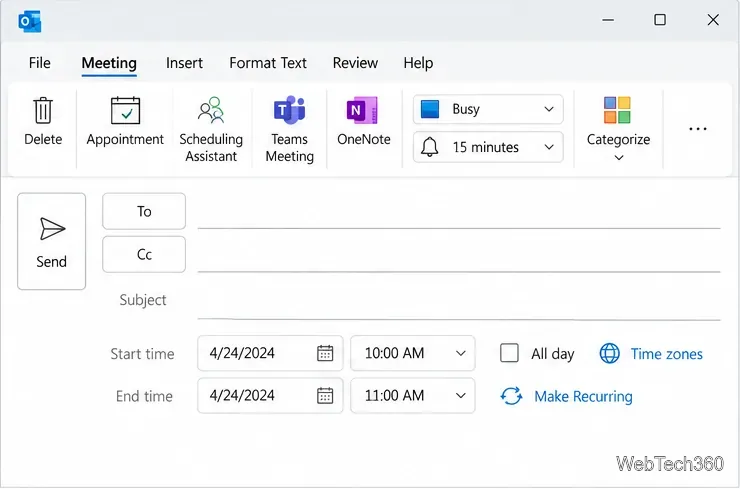The image size is (740, 489).
Task: Expand the Categorize dropdown chevron
Action: [619, 158]
